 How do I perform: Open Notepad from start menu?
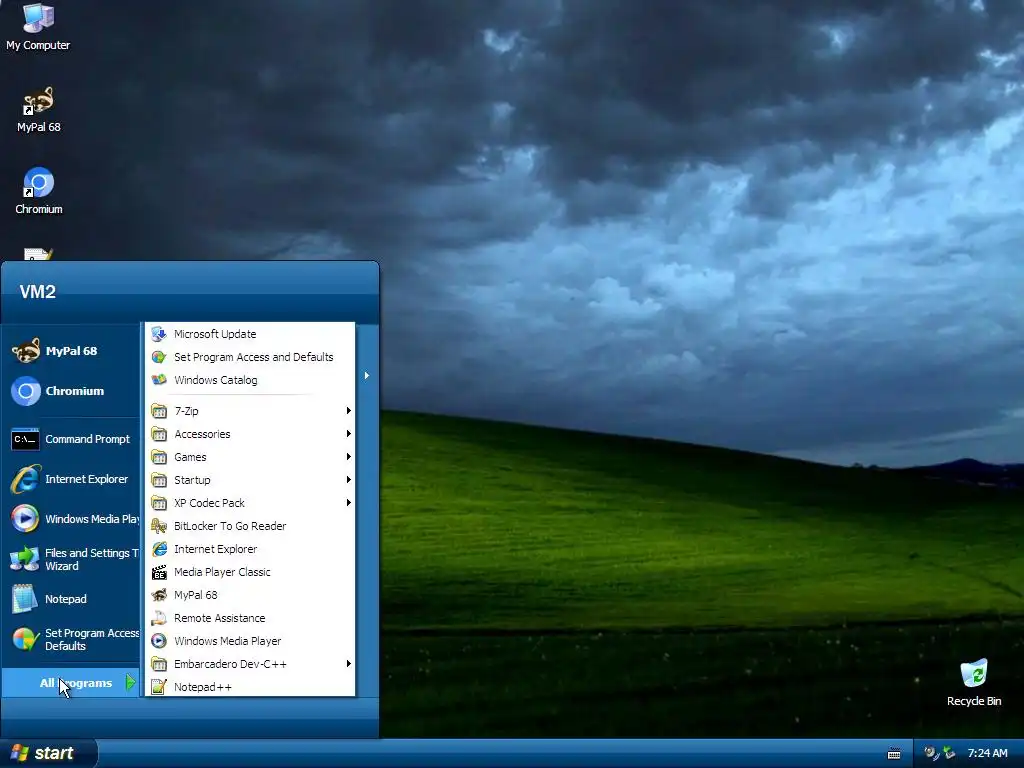[71, 599]
